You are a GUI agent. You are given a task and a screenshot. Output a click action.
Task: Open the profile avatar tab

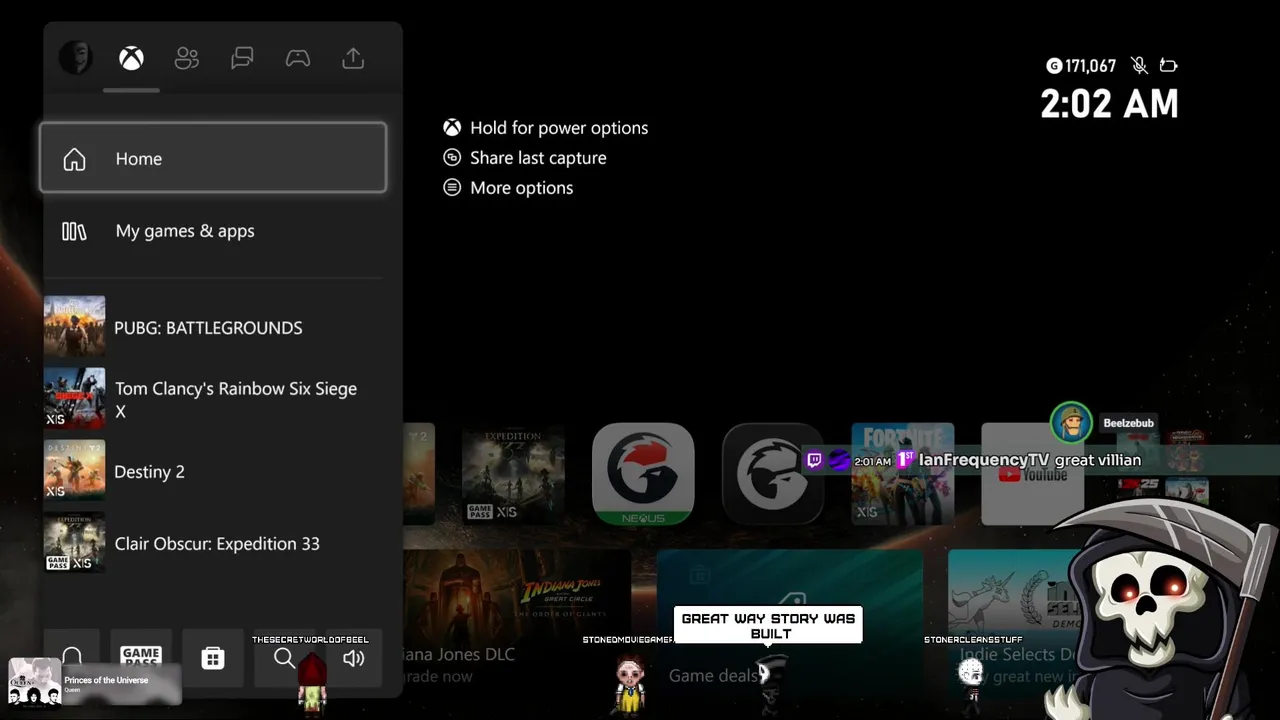coord(75,58)
